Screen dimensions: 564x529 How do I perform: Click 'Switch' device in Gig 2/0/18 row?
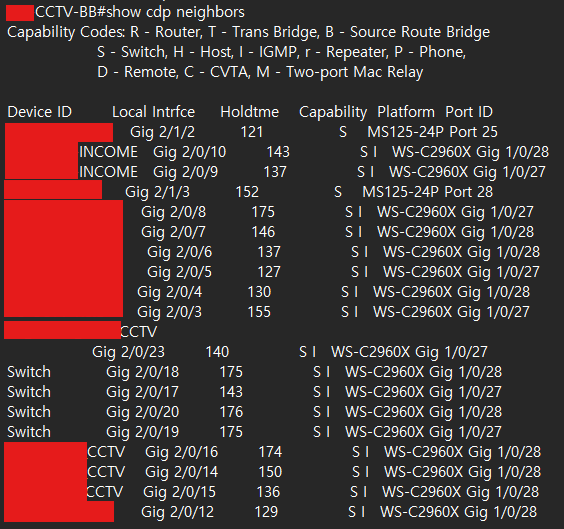click(29, 372)
